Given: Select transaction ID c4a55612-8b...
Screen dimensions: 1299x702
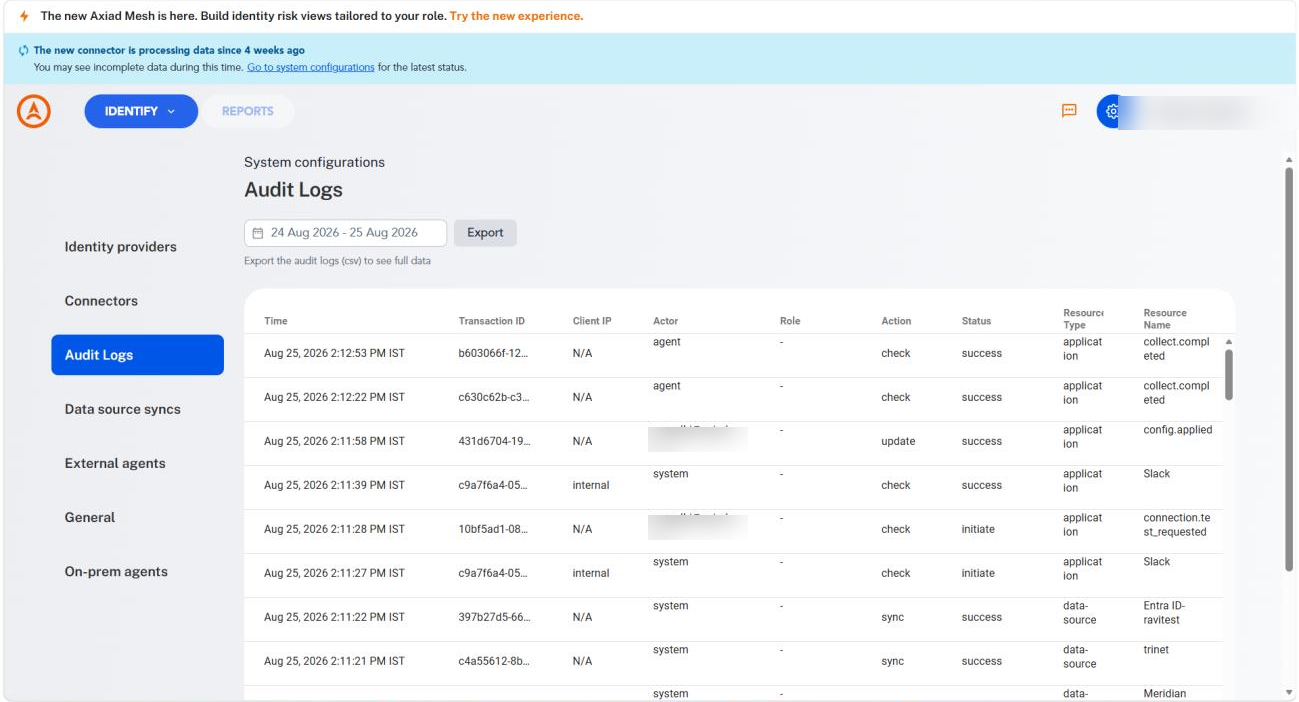Looking at the screenshot, I should [494, 661].
